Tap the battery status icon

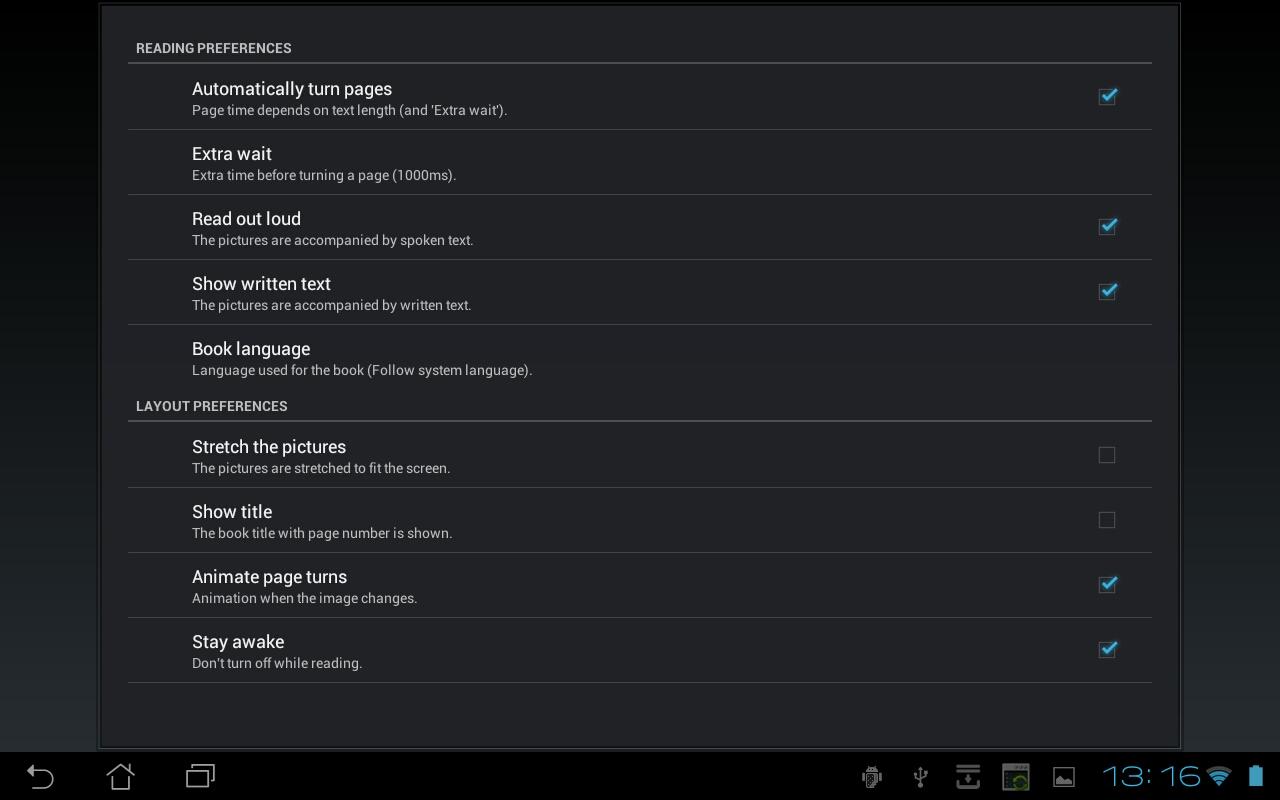(1255, 776)
